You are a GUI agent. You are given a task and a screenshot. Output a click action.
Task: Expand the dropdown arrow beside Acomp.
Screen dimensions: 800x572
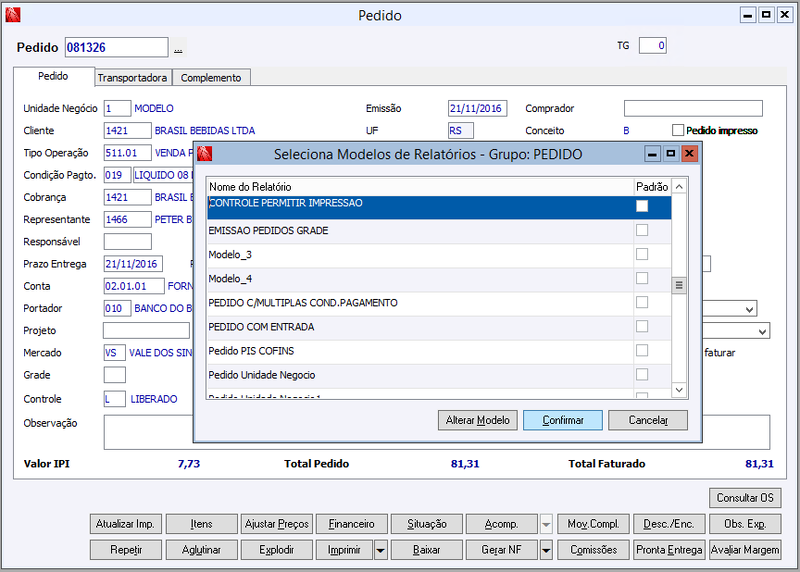click(x=546, y=524)
